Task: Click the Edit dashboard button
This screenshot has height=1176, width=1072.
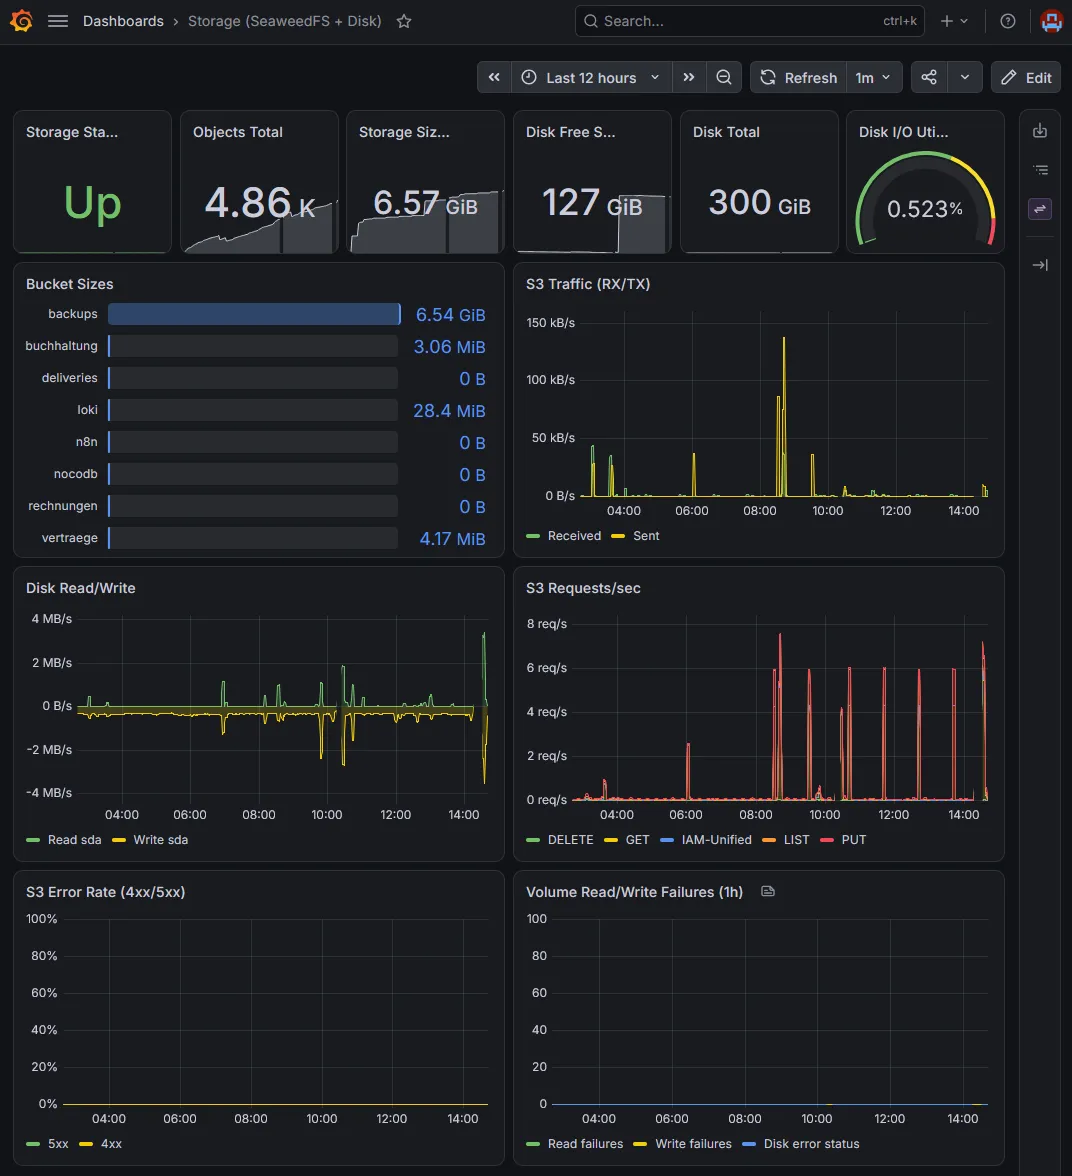Action: tap(1025, 77)
